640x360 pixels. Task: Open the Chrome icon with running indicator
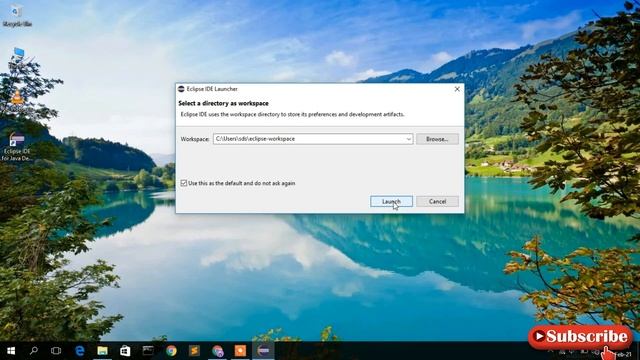tap(218, 351)
